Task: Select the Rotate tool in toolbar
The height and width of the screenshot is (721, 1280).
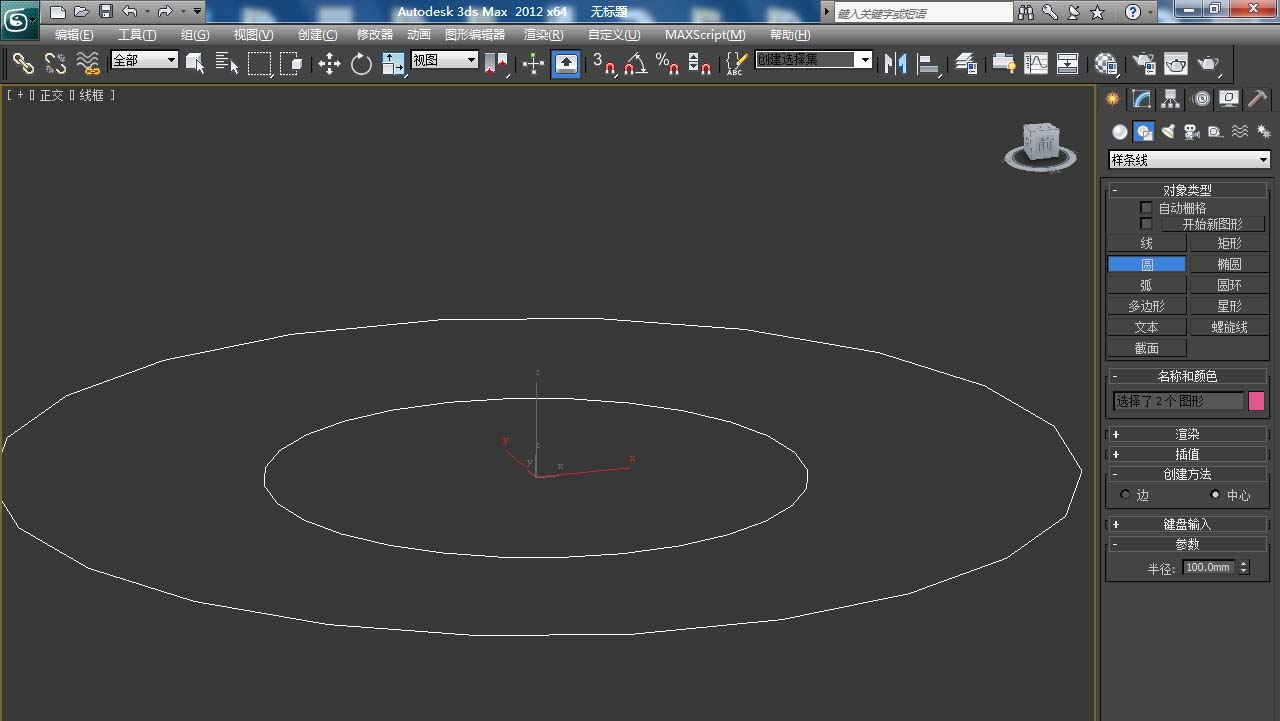Action: click(361, 64)
